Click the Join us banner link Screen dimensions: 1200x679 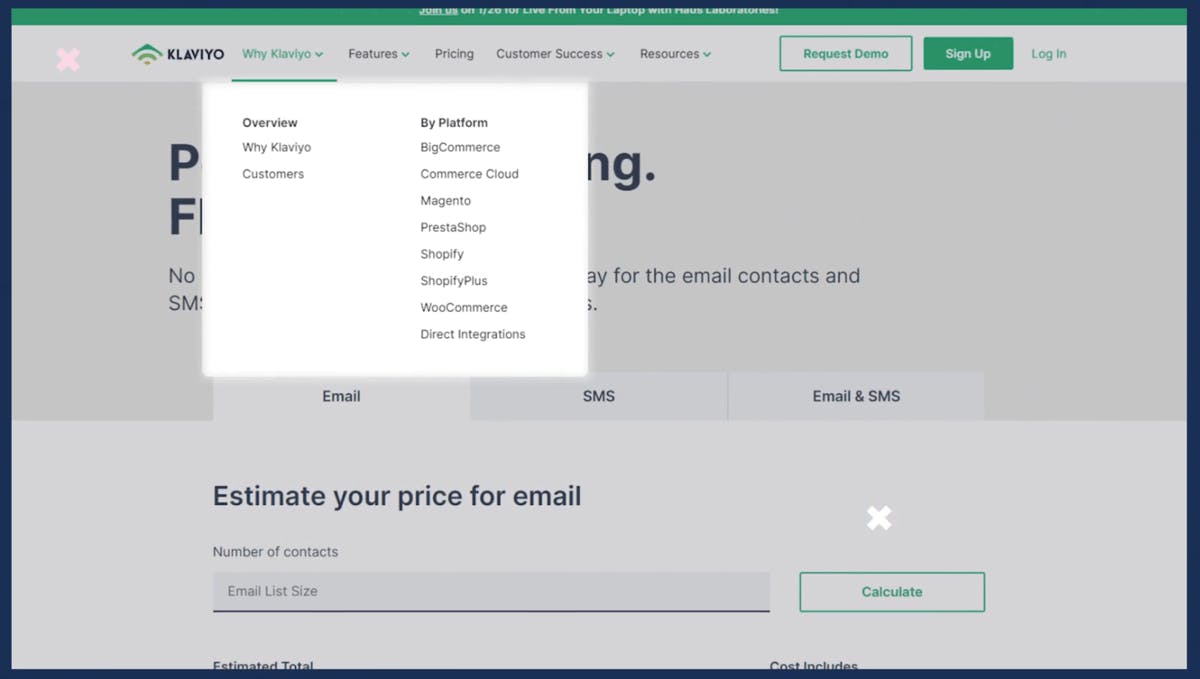coord(438,10)
